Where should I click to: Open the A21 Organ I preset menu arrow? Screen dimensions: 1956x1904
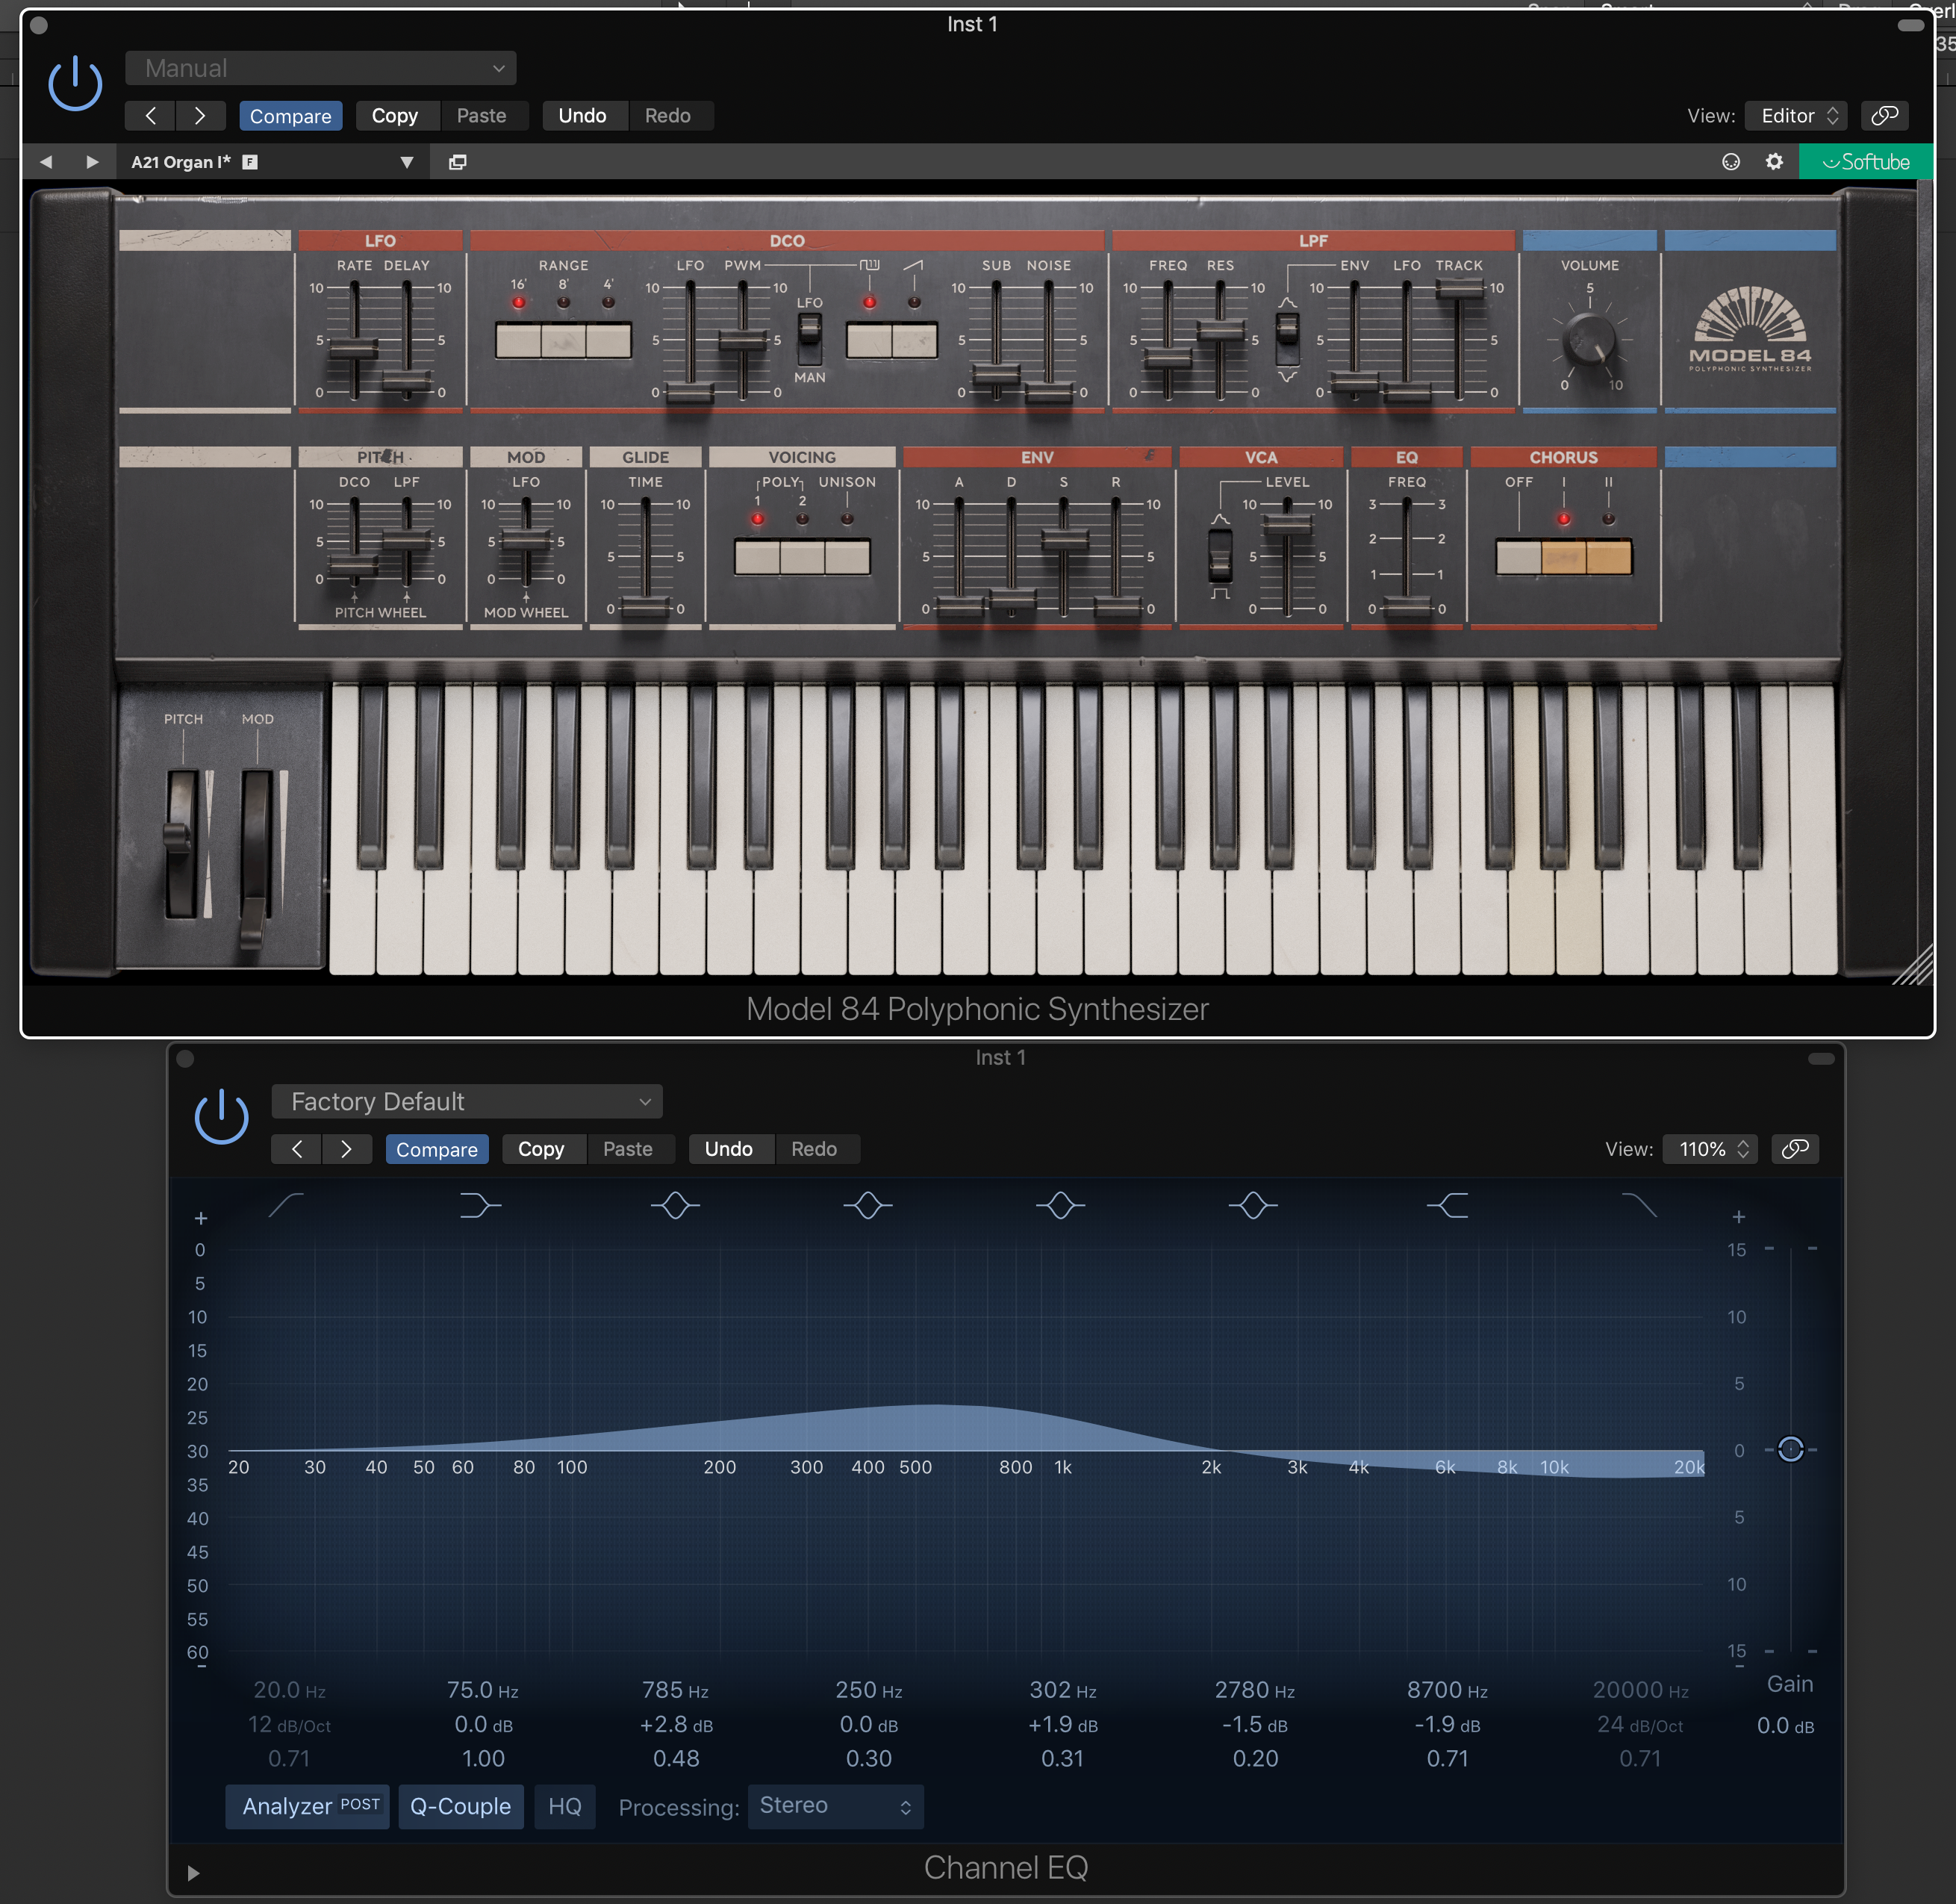coord(406,162)
